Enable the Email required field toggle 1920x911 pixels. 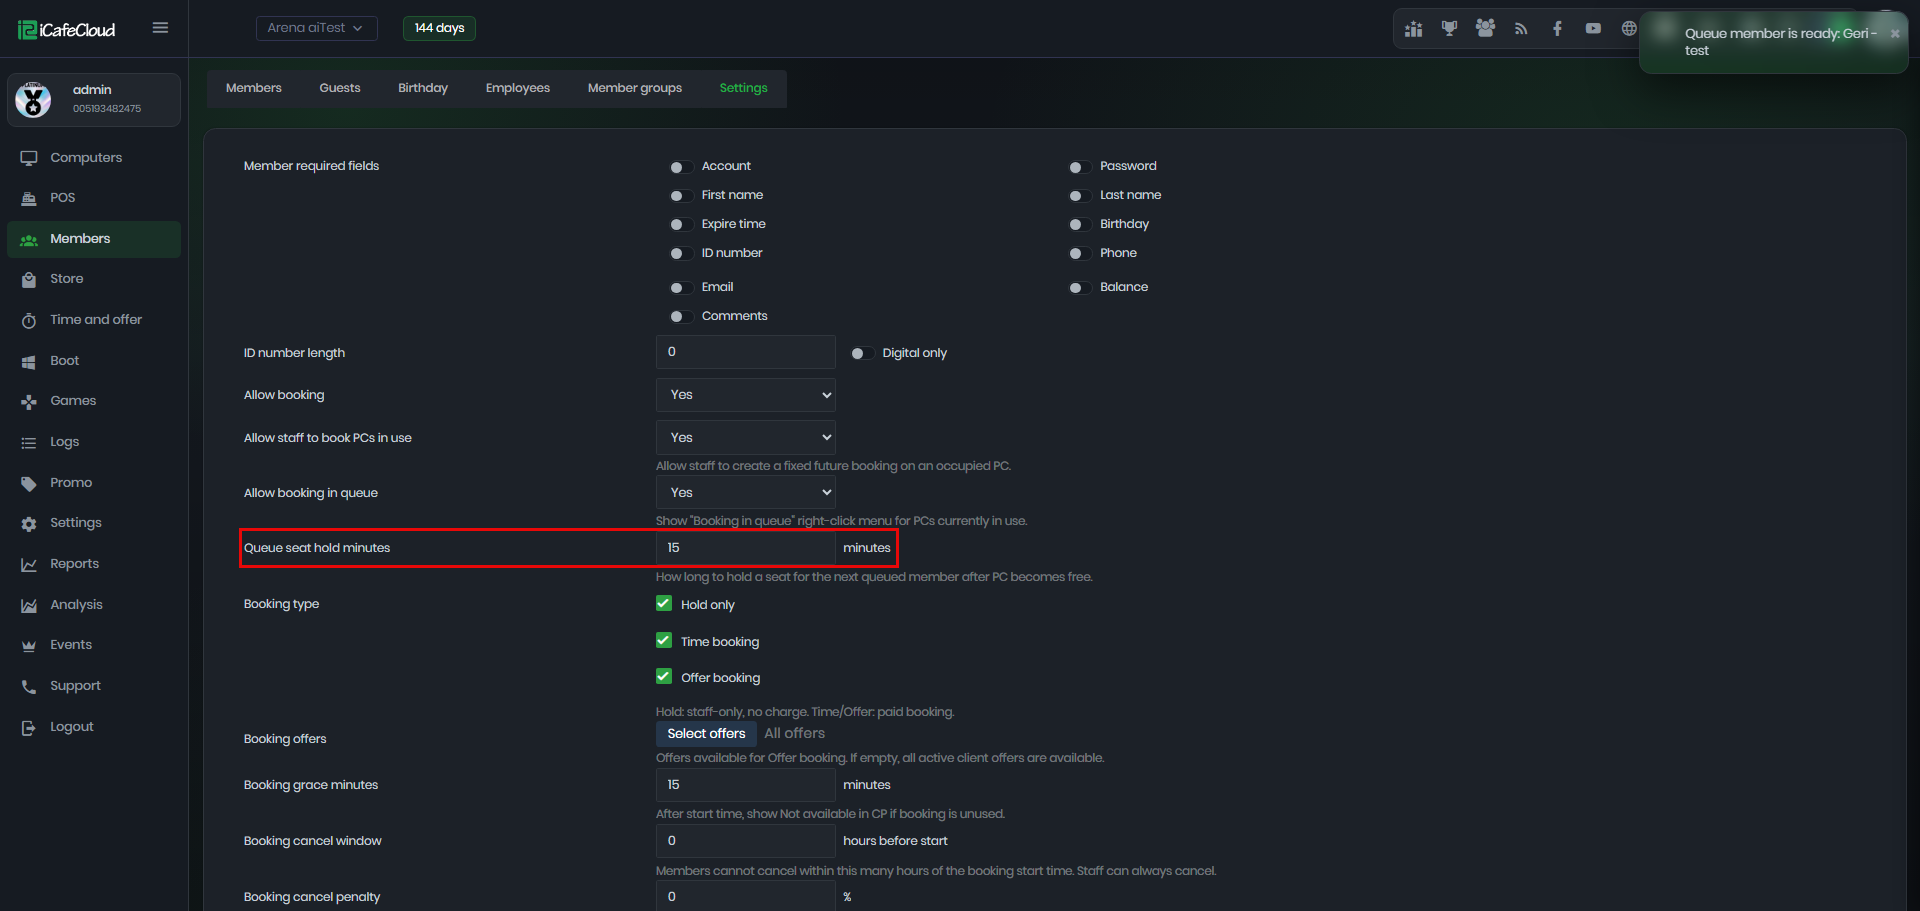tap(681, 288)
